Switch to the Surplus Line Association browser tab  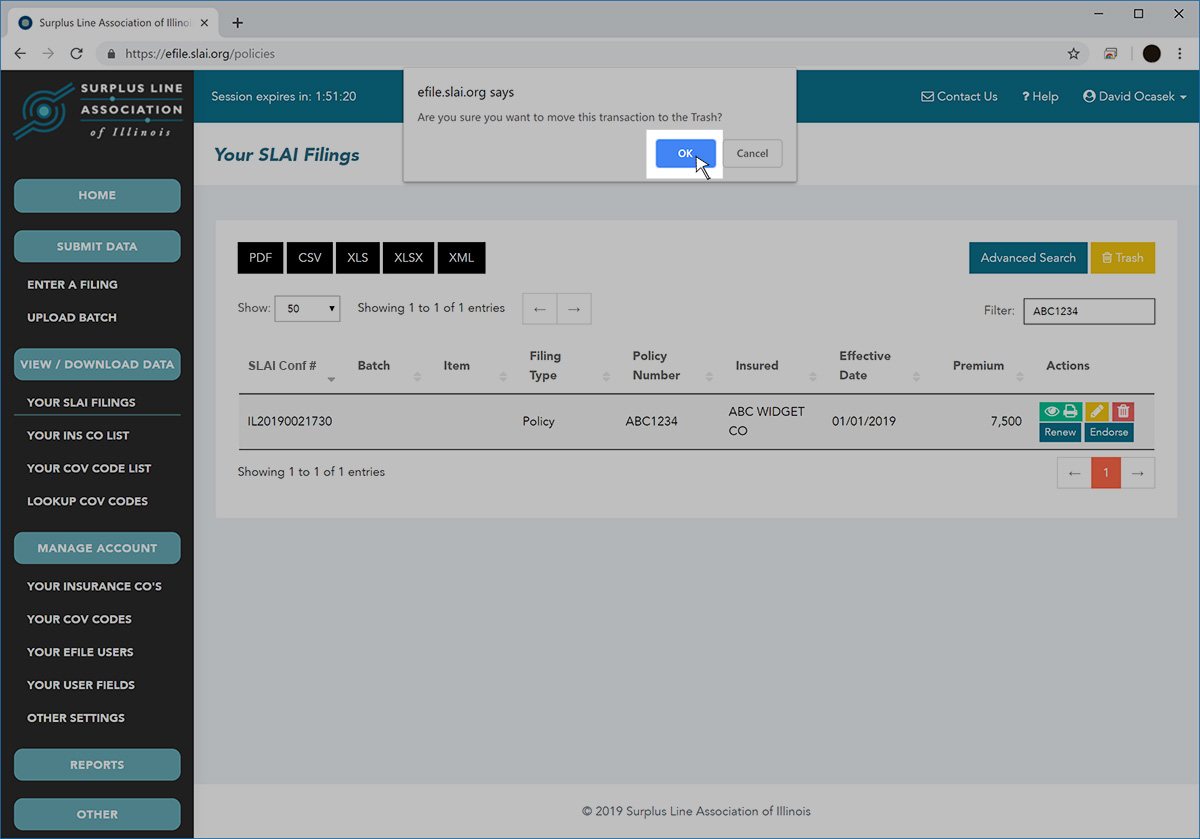coord(110,21)
